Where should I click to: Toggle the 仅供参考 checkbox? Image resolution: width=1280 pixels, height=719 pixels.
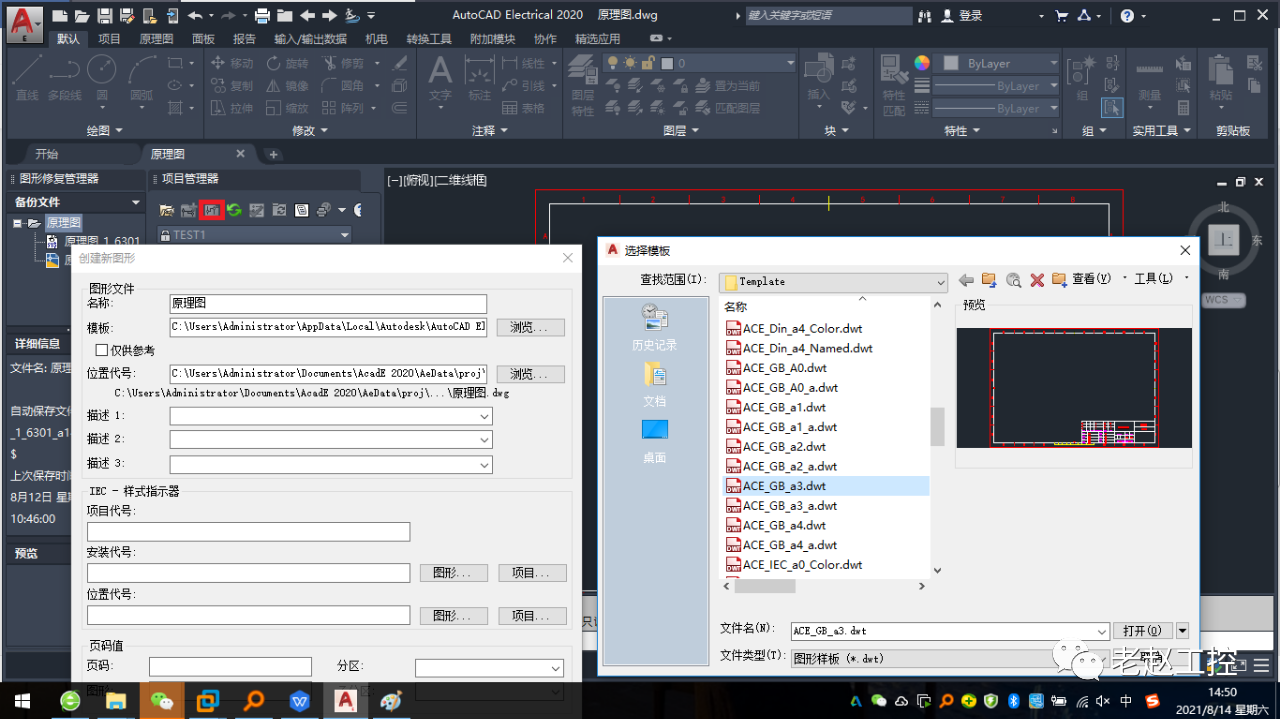101,350
